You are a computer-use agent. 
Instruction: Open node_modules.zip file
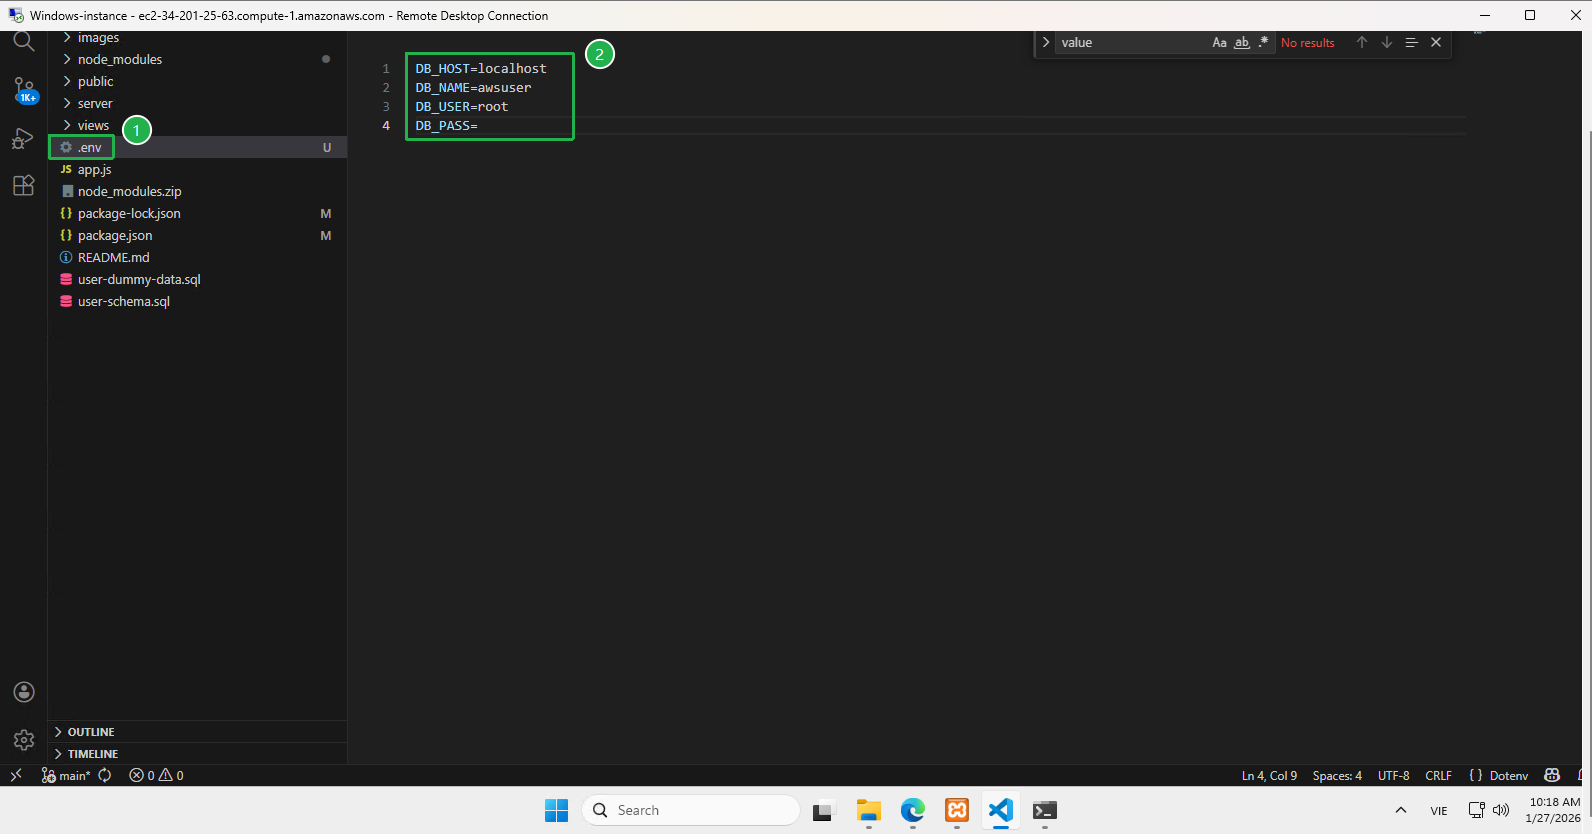pyautogui.click(x=197, y=191)
